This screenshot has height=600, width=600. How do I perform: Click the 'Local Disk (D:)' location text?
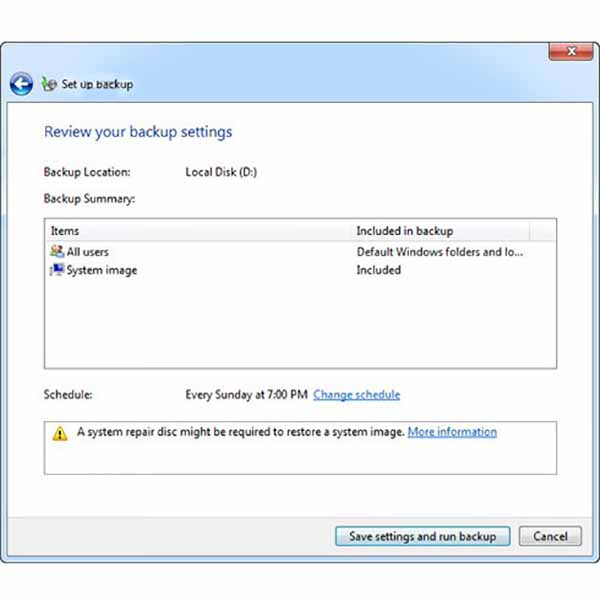[221, 172]
